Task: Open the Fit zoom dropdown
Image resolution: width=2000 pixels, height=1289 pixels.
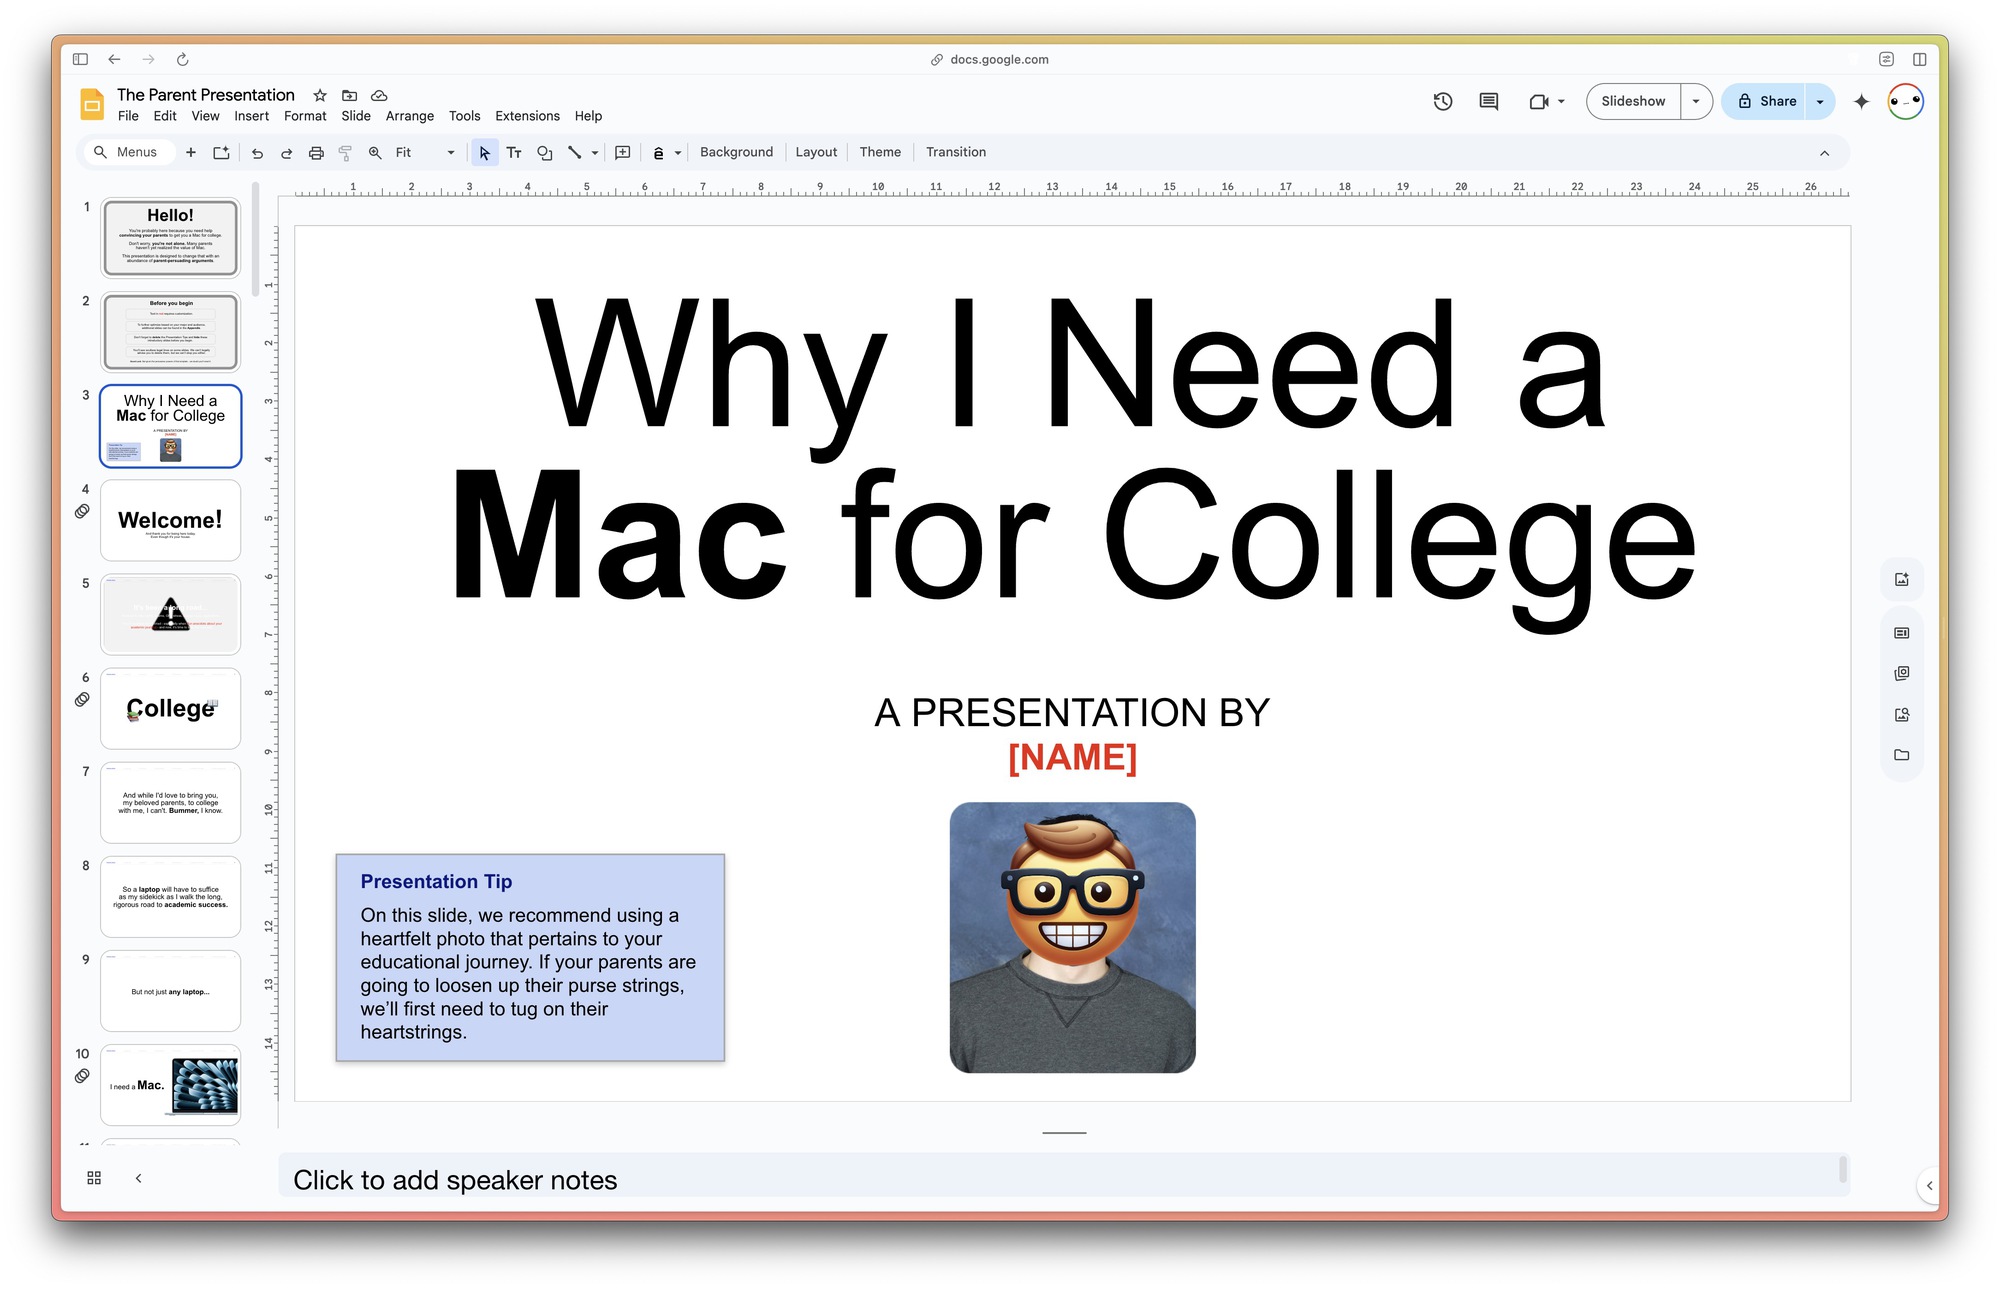Action: 426,153
